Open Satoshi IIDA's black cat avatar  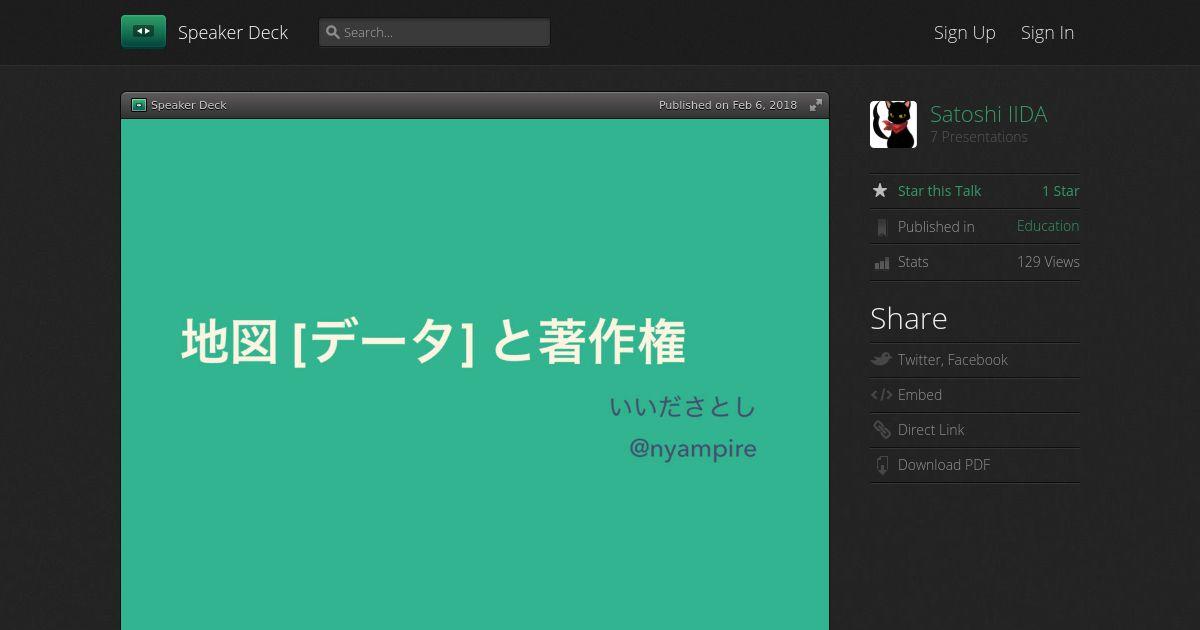[893, 124]
